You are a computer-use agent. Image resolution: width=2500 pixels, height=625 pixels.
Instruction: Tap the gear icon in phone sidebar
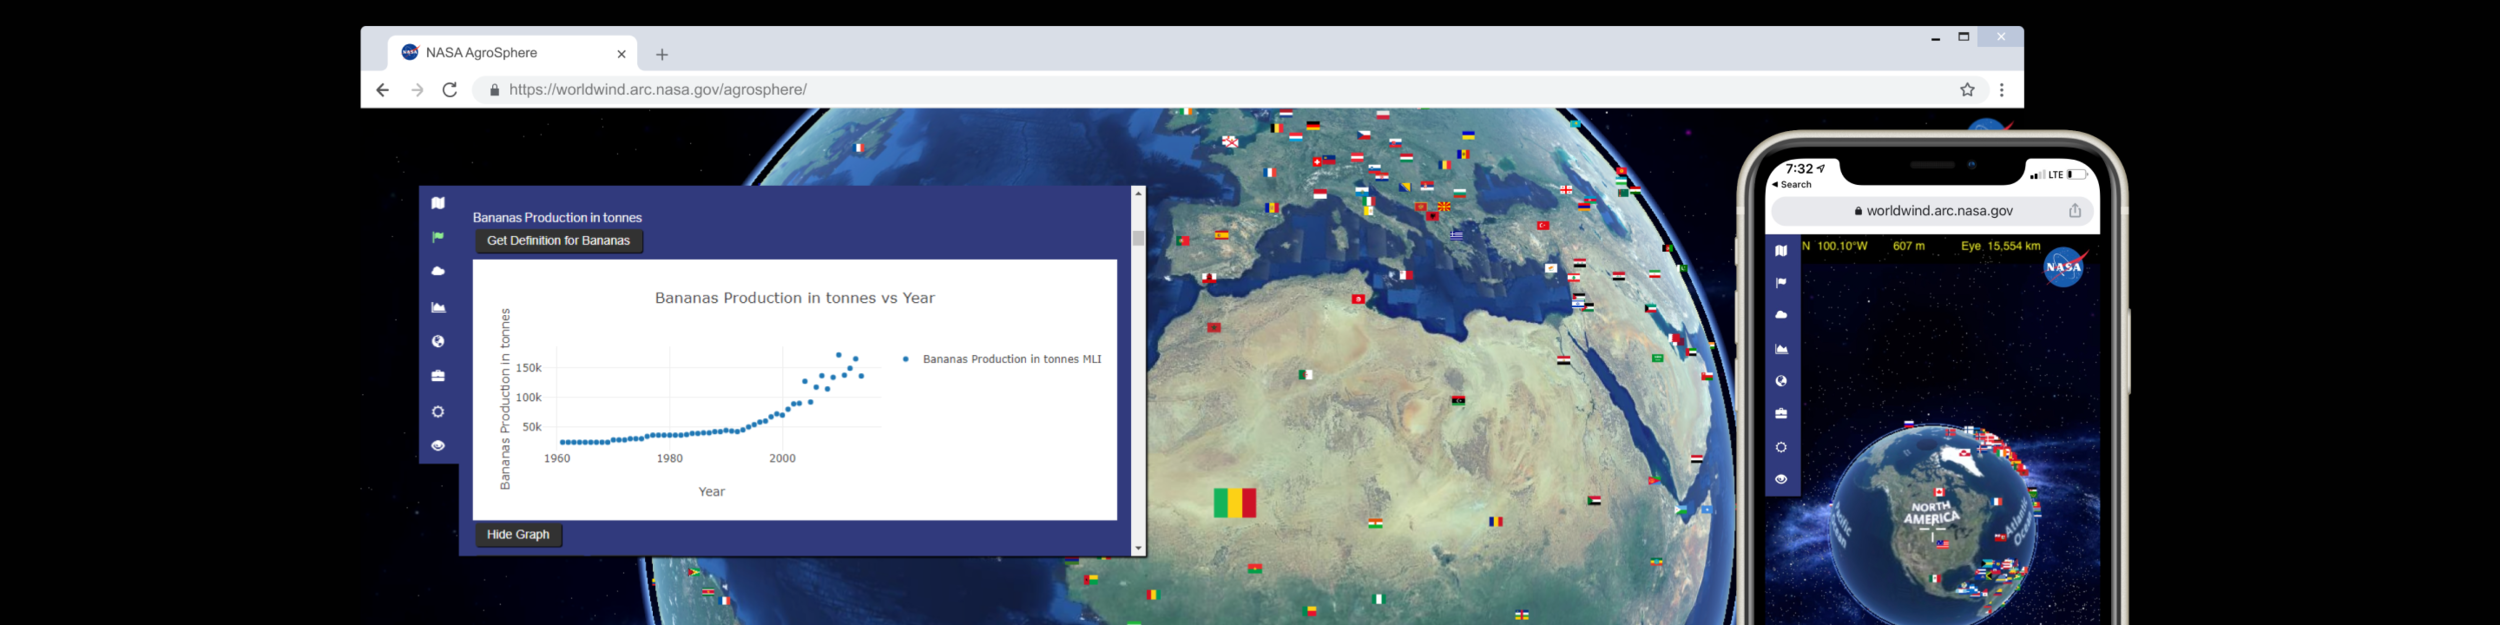tap(1781, 447)
